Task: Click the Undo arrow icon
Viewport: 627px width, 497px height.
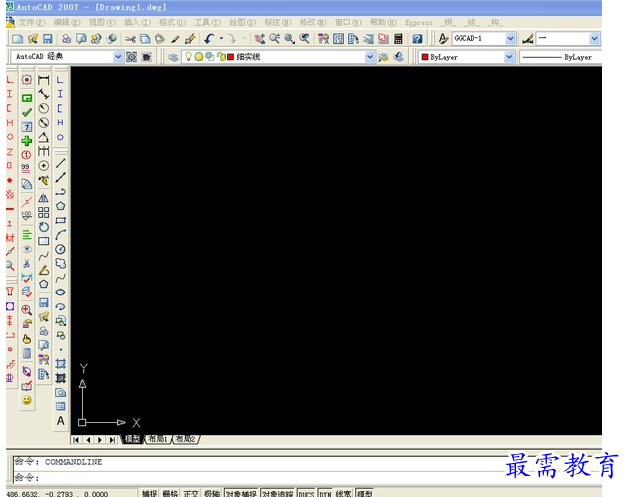Action: point(209,39)
